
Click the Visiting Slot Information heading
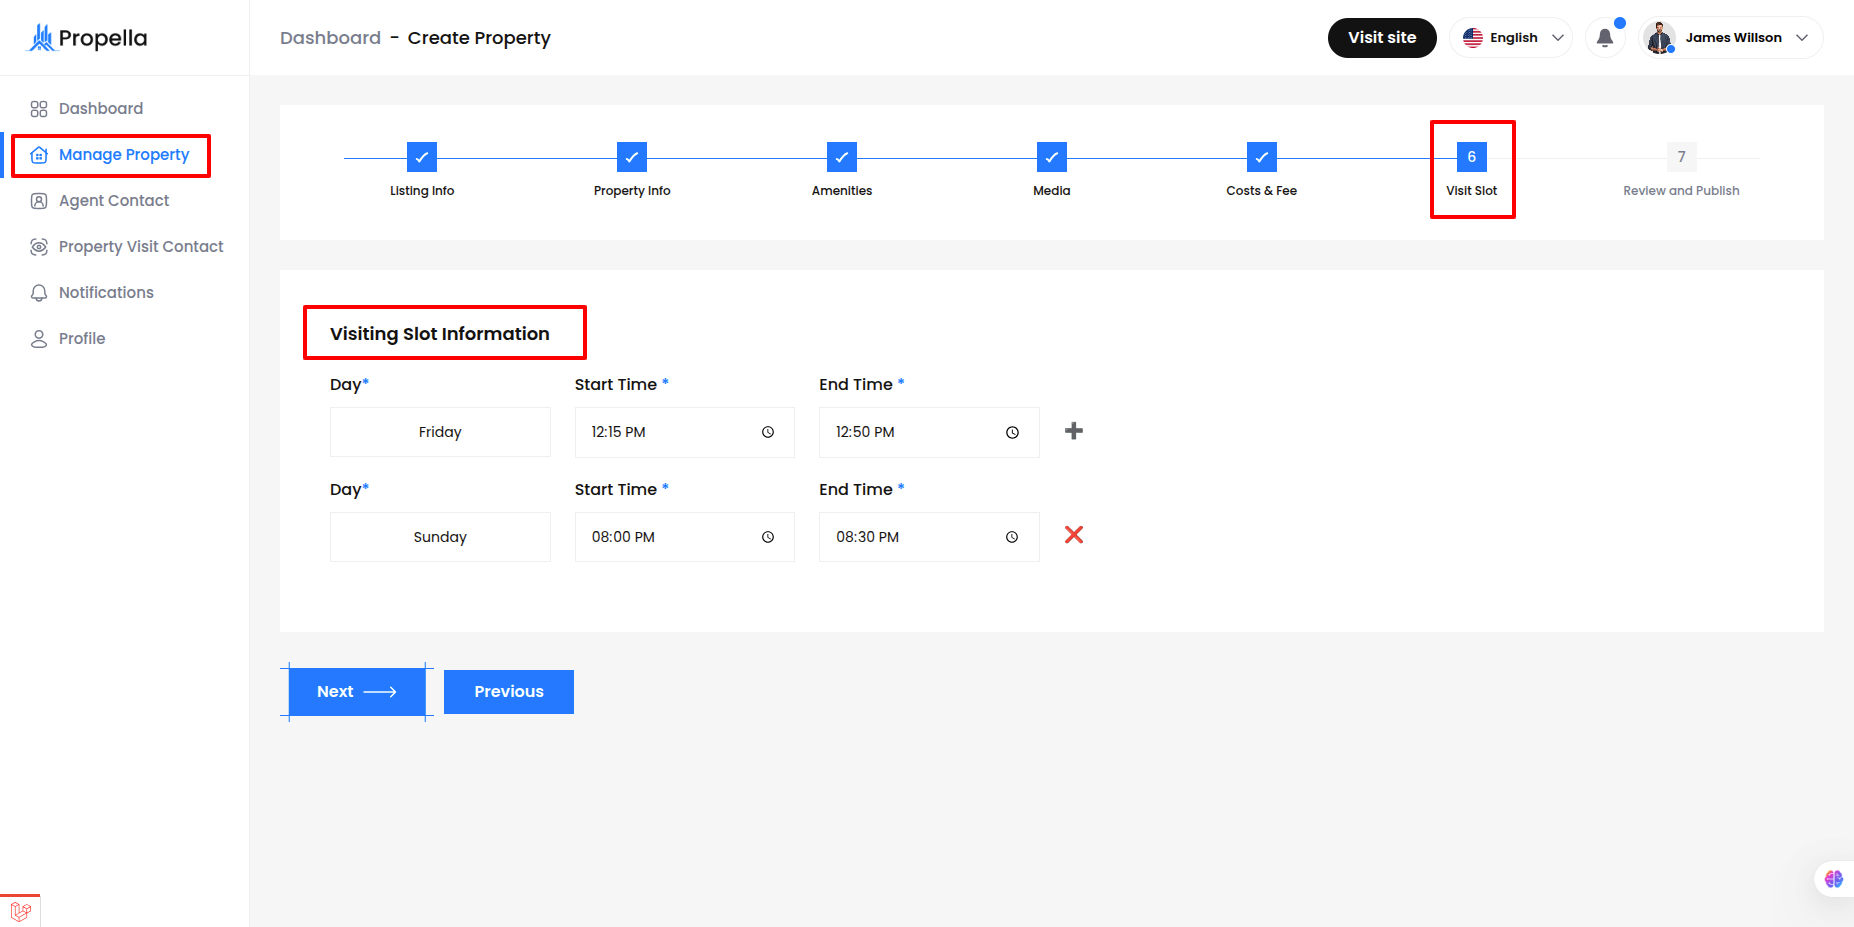pyautogui.click(x=440, y=334)
